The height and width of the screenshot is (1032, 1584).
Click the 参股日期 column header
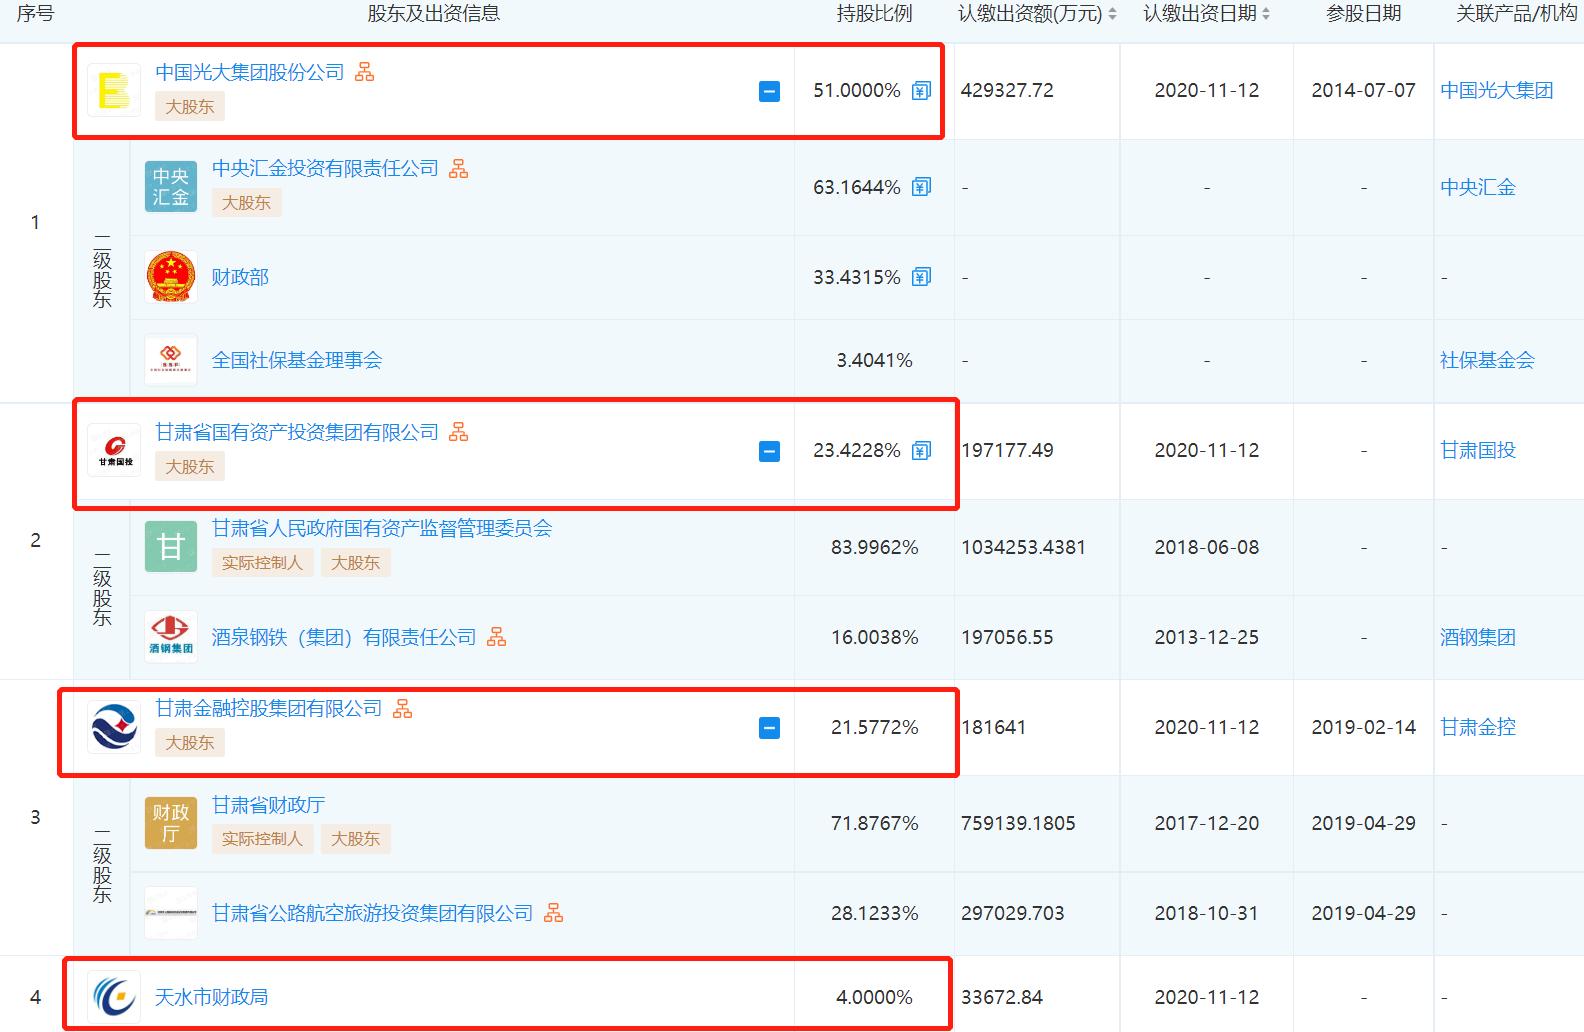[x=1363, y=14]
